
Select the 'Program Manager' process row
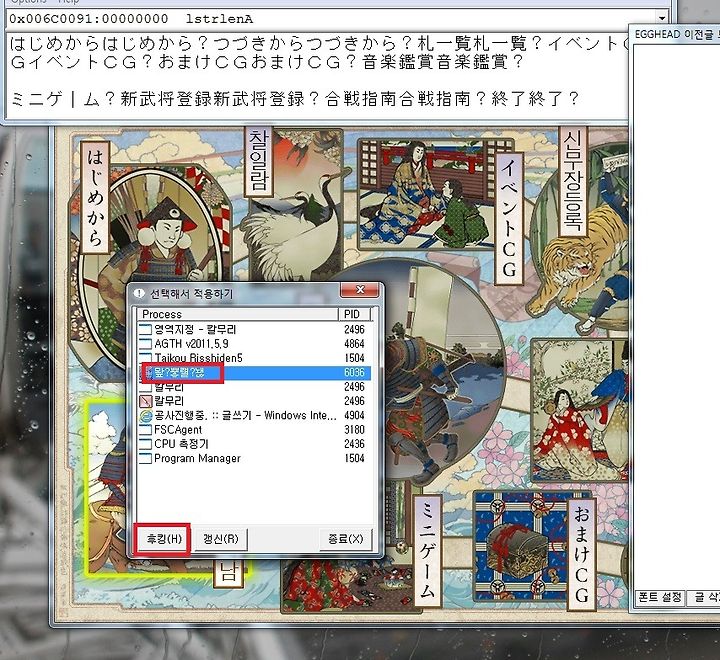tap(254, 458)
